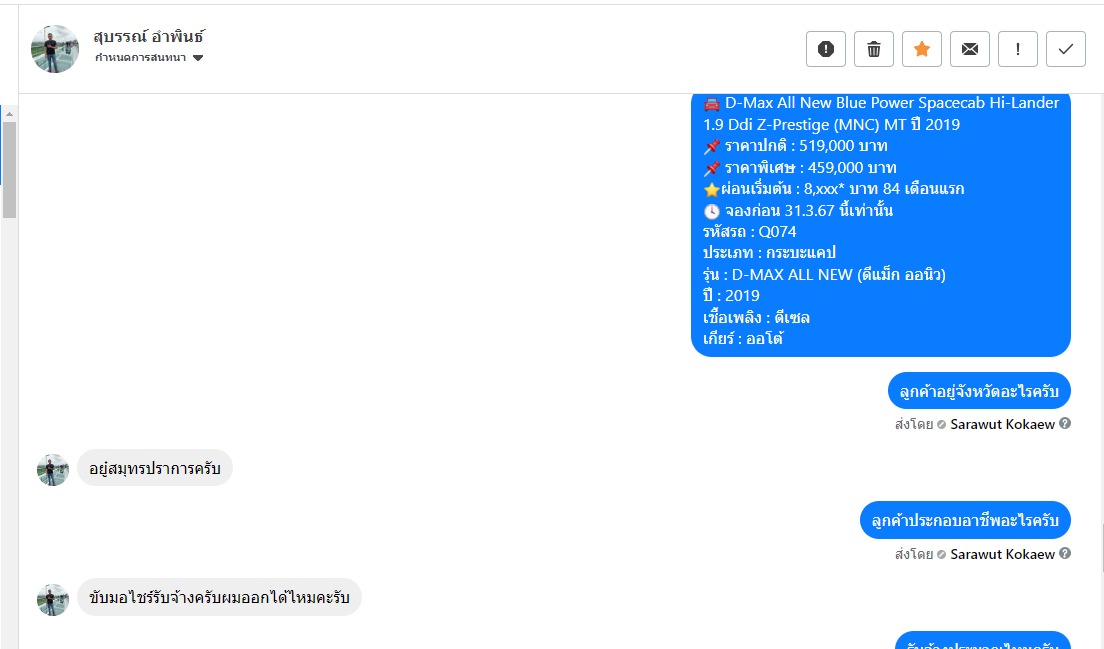The width and height of the screenshot is (1104, 649).
Task: Select message bubble ลูกค้าอยู่จังหวัดอะไรครับ
Action: click(979, 391)
